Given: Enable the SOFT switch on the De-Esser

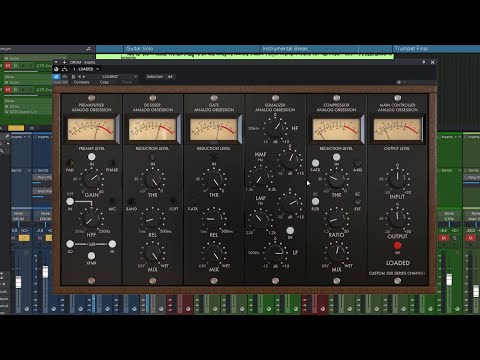Looking at the screenshot, I should (x=174, y=201).
